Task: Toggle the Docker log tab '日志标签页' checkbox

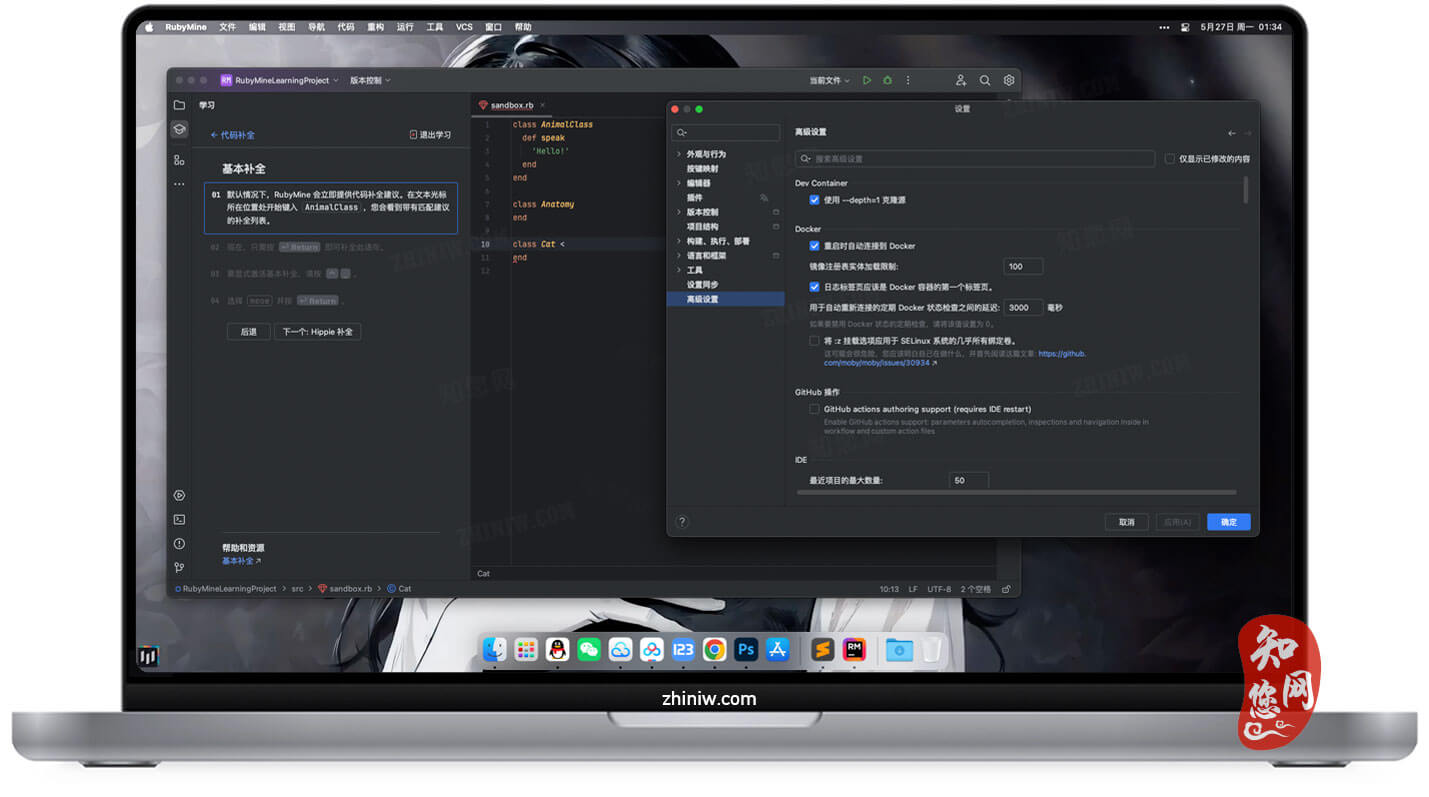Action: click(814, 287)
